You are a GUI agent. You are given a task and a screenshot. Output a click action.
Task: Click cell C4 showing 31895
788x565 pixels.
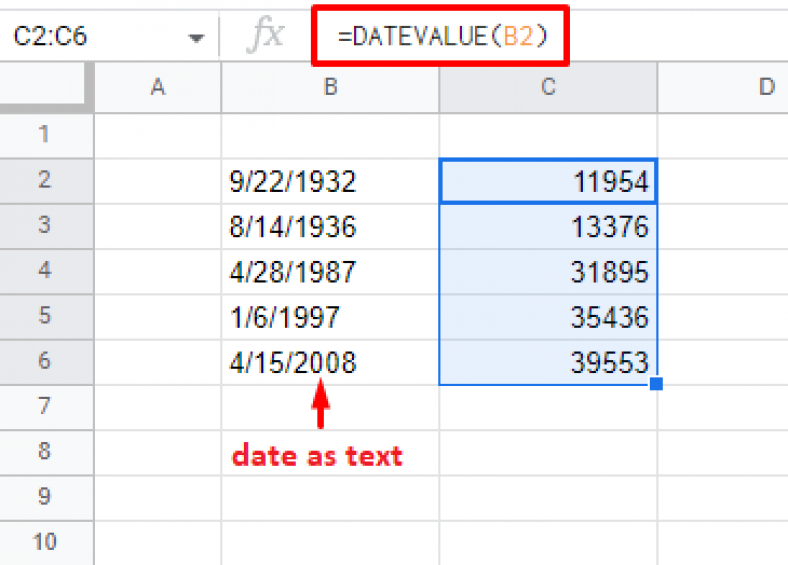(x=548, y=272)
